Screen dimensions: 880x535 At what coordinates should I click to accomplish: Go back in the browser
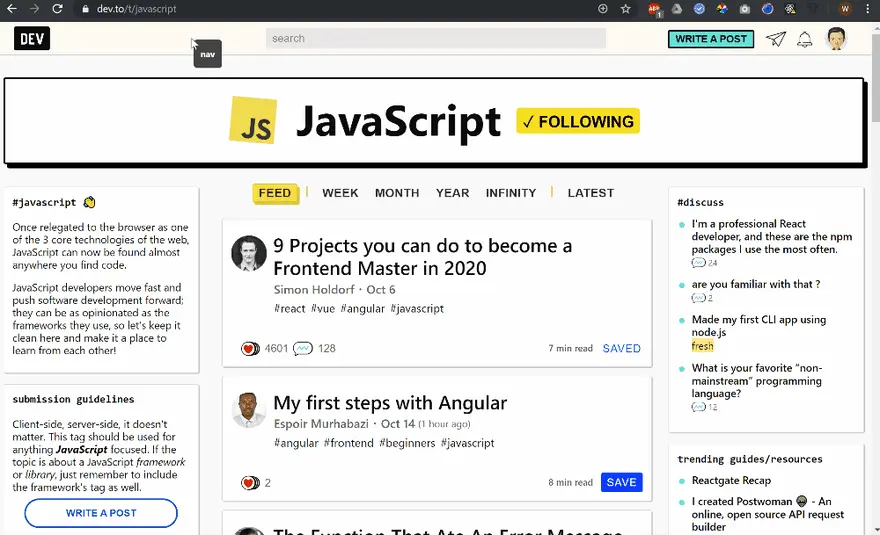(12, 8)
